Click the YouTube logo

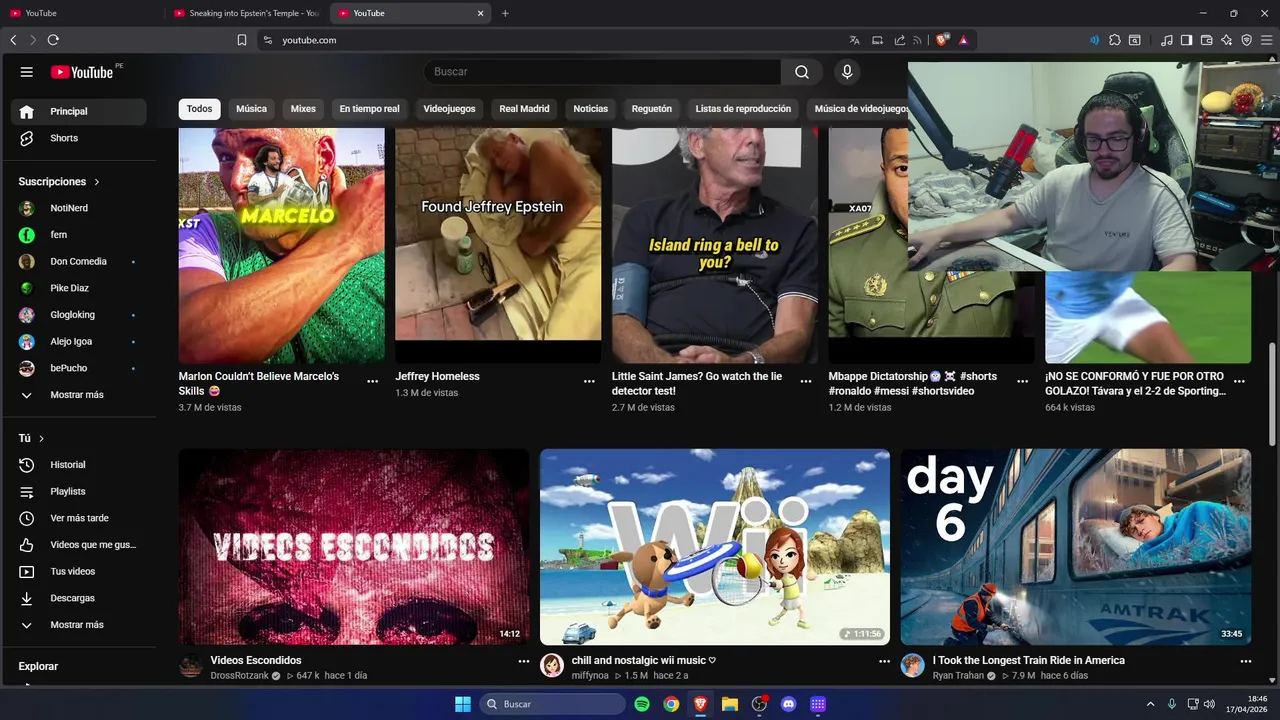click(x=82, y=72)
